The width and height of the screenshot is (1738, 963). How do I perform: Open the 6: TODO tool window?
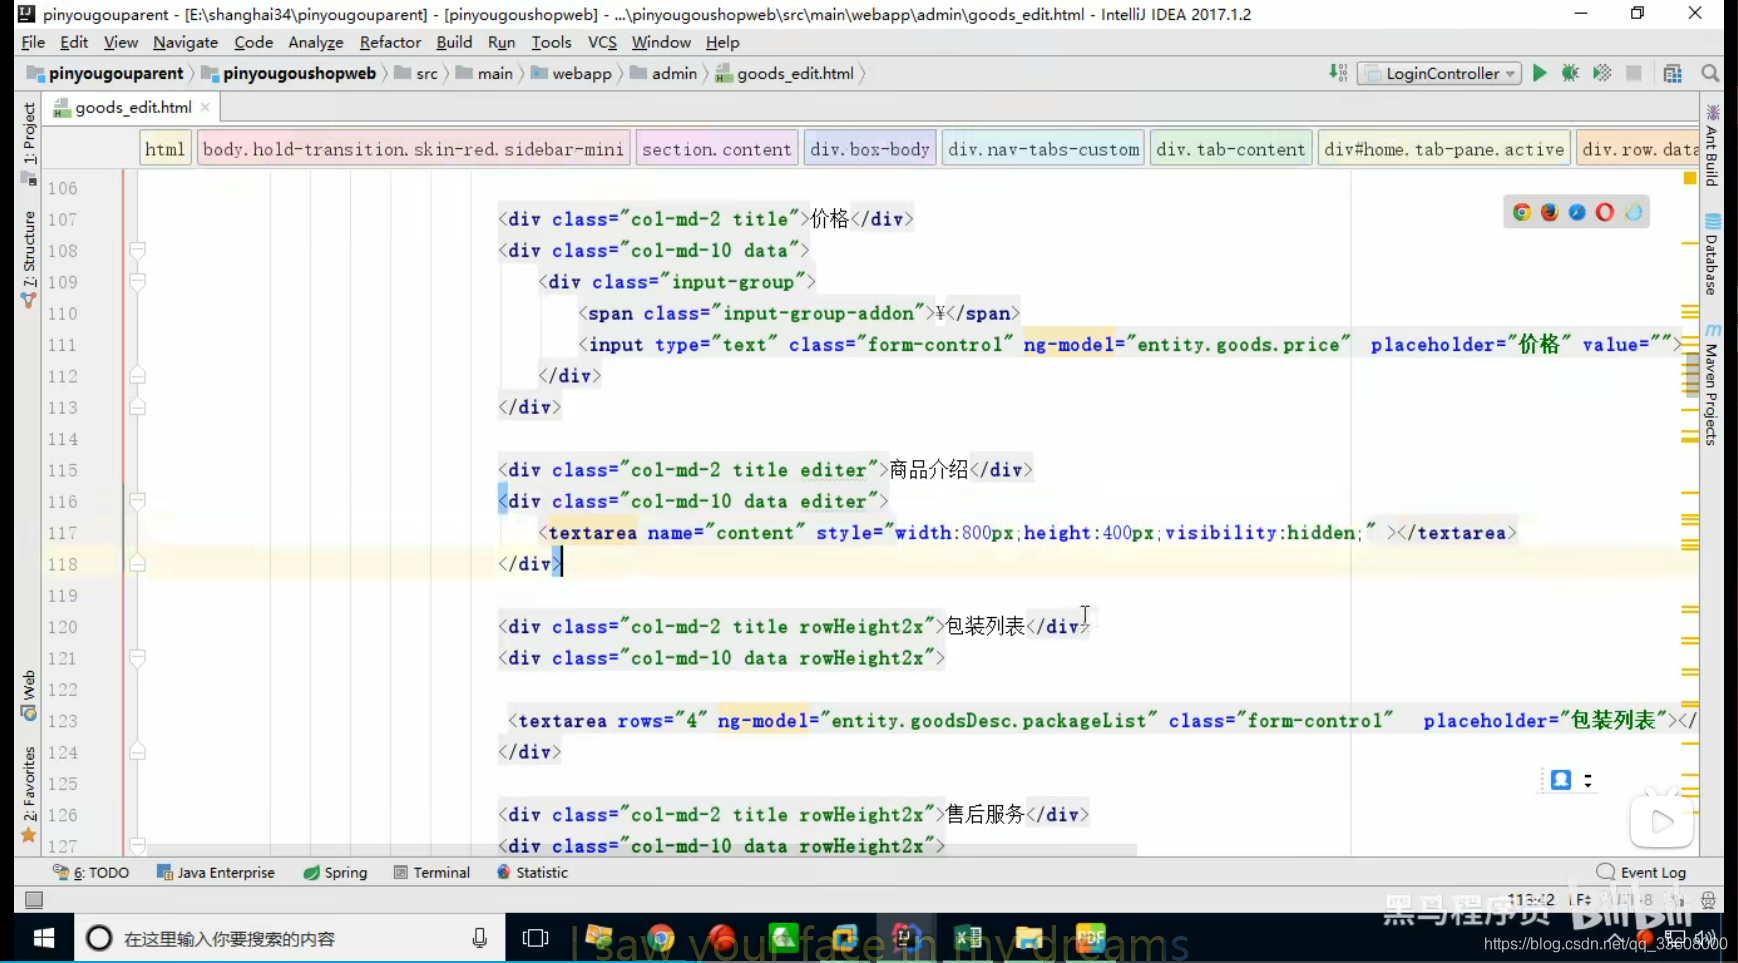click(91, 873)
